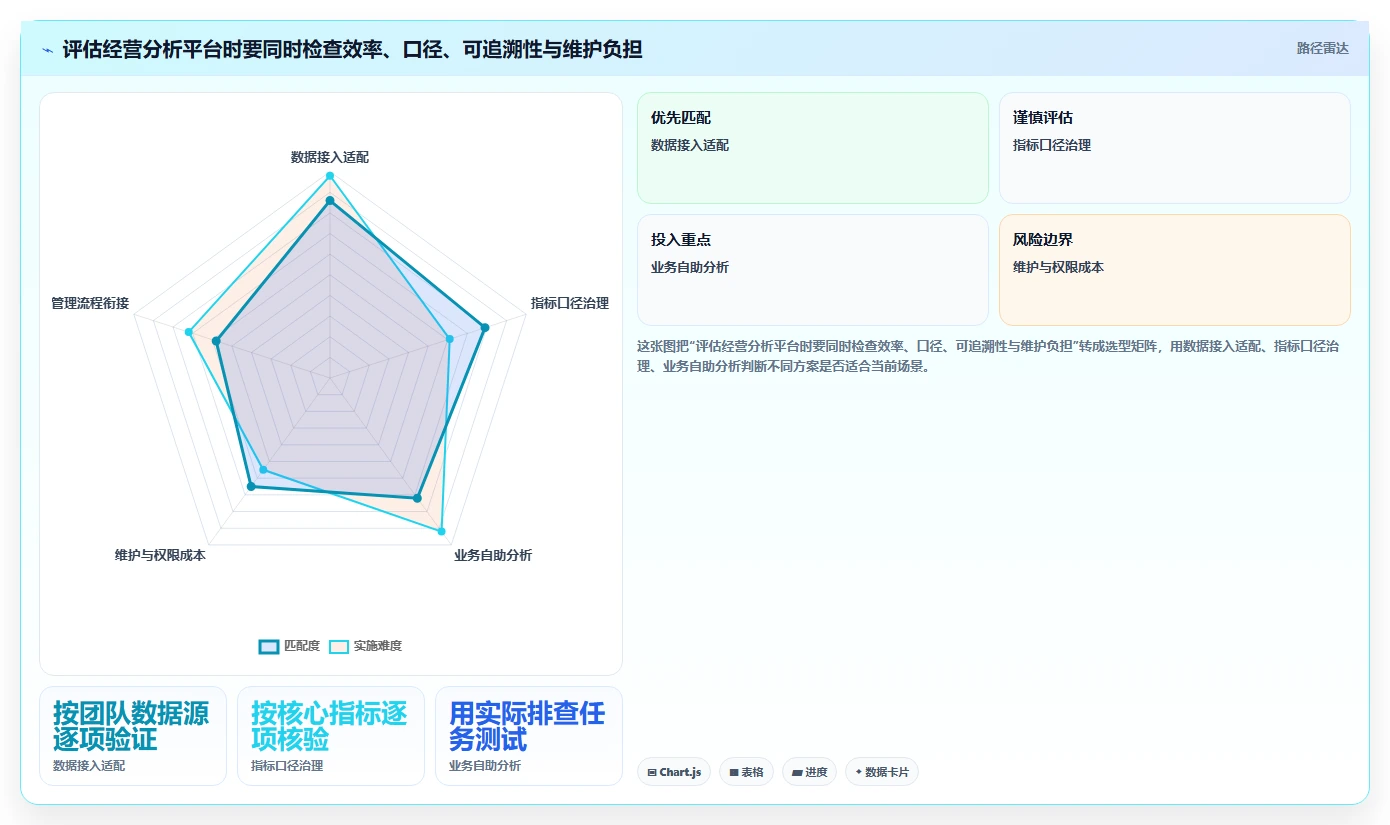This screenshot has width=1390, height=825.
Task: Click the 按核心指标逐项核验 headline
Action: [329, 727]
